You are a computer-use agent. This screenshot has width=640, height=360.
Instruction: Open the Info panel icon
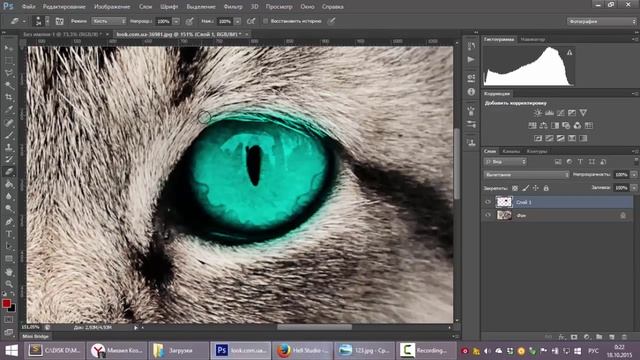[x=471, y=92]
